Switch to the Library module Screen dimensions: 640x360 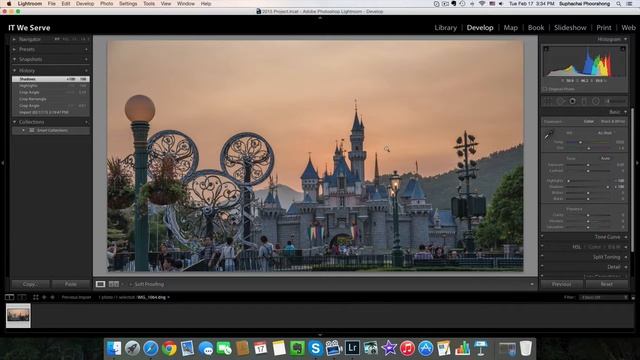[445, 28]
